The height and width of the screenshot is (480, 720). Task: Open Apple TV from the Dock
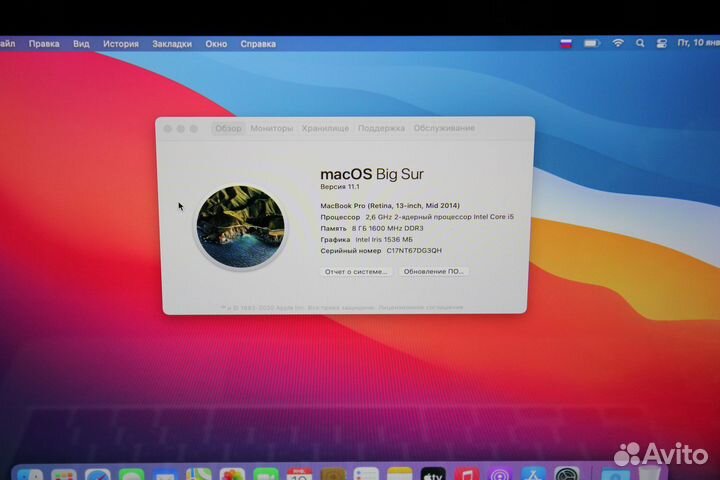pyautogui.click(x=433, y=474)
